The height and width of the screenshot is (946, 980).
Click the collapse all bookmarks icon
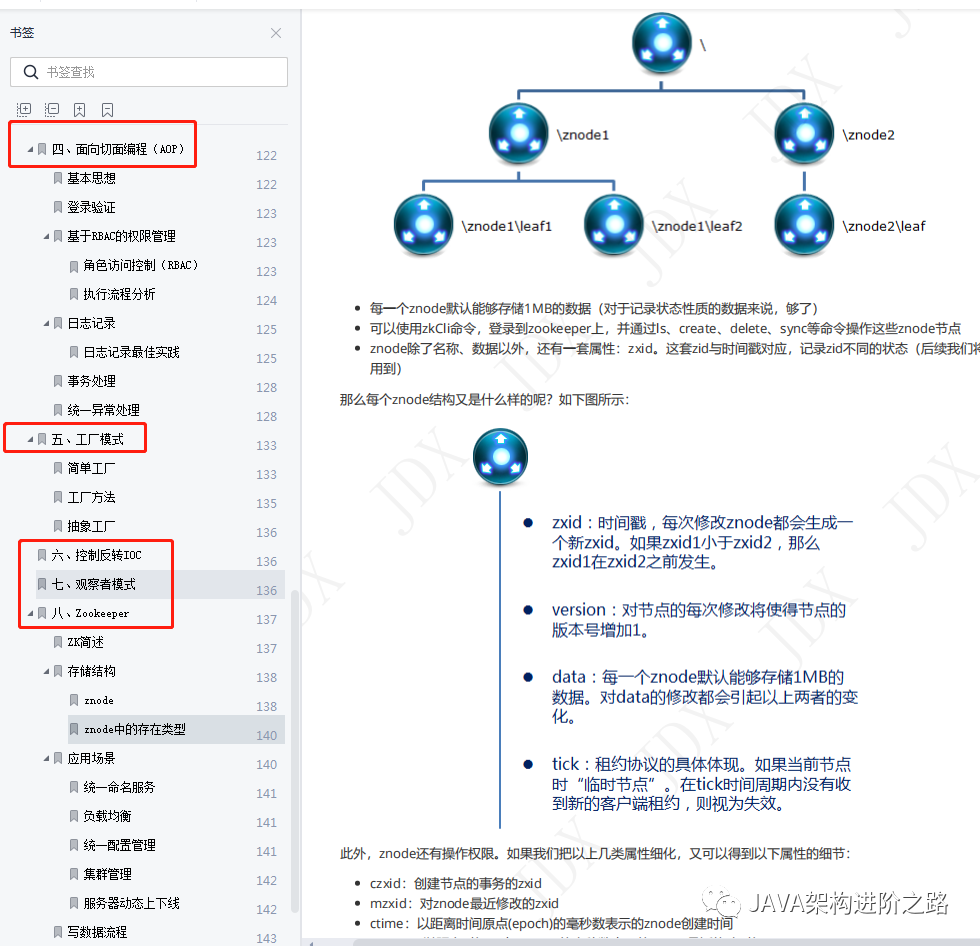tap(51, 109)
